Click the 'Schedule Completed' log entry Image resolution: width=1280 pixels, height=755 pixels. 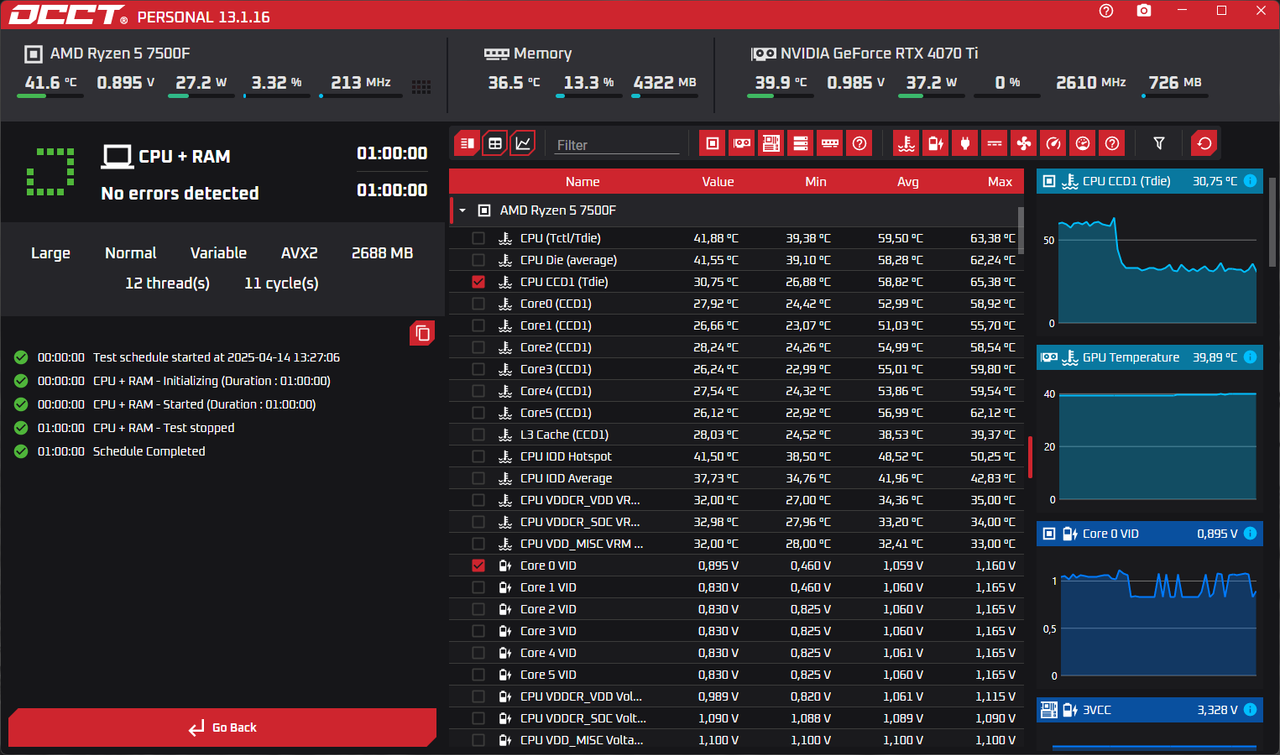coord(149,451)
